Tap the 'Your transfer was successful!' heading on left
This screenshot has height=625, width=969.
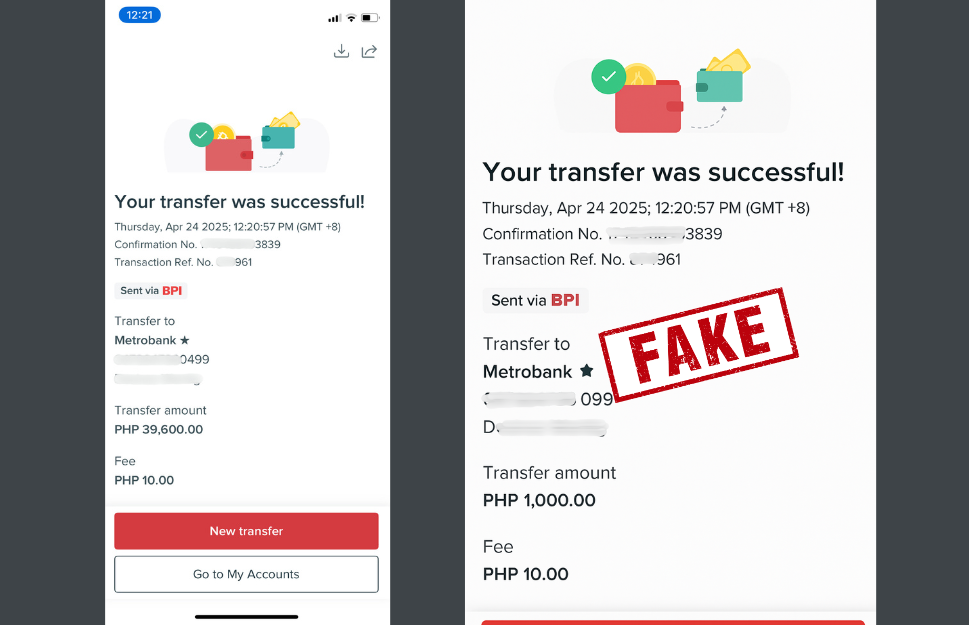[240, 202]
